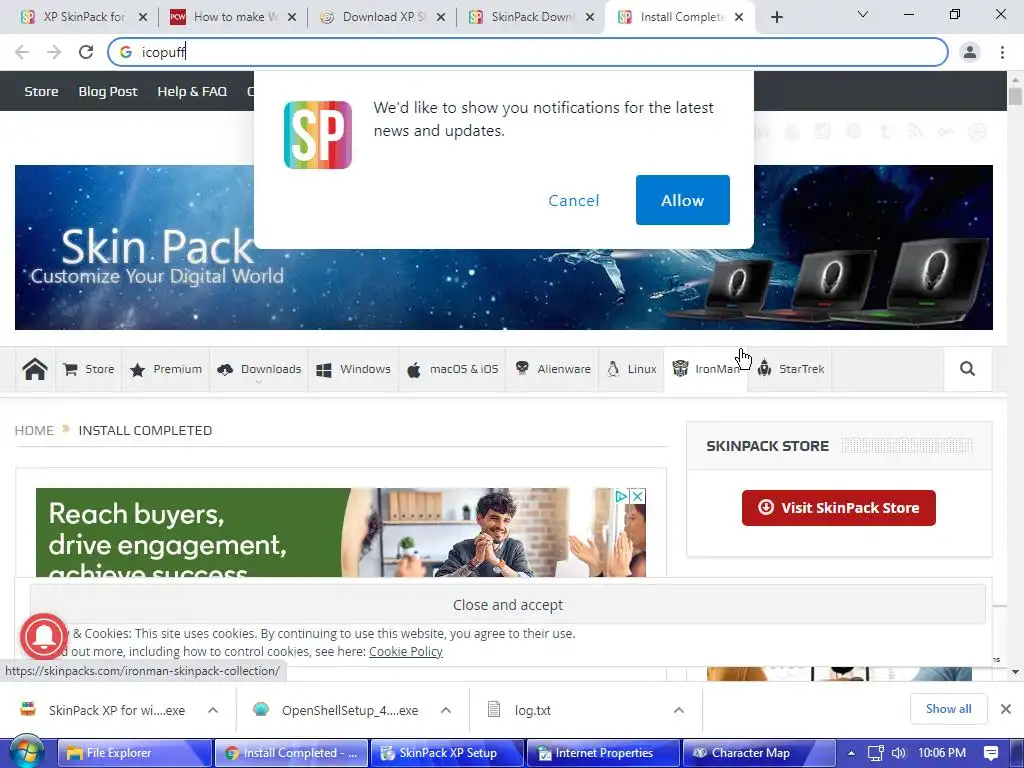Expand log.txt download options chevron
Viewport: 1024px width, 768px height.
679,711
